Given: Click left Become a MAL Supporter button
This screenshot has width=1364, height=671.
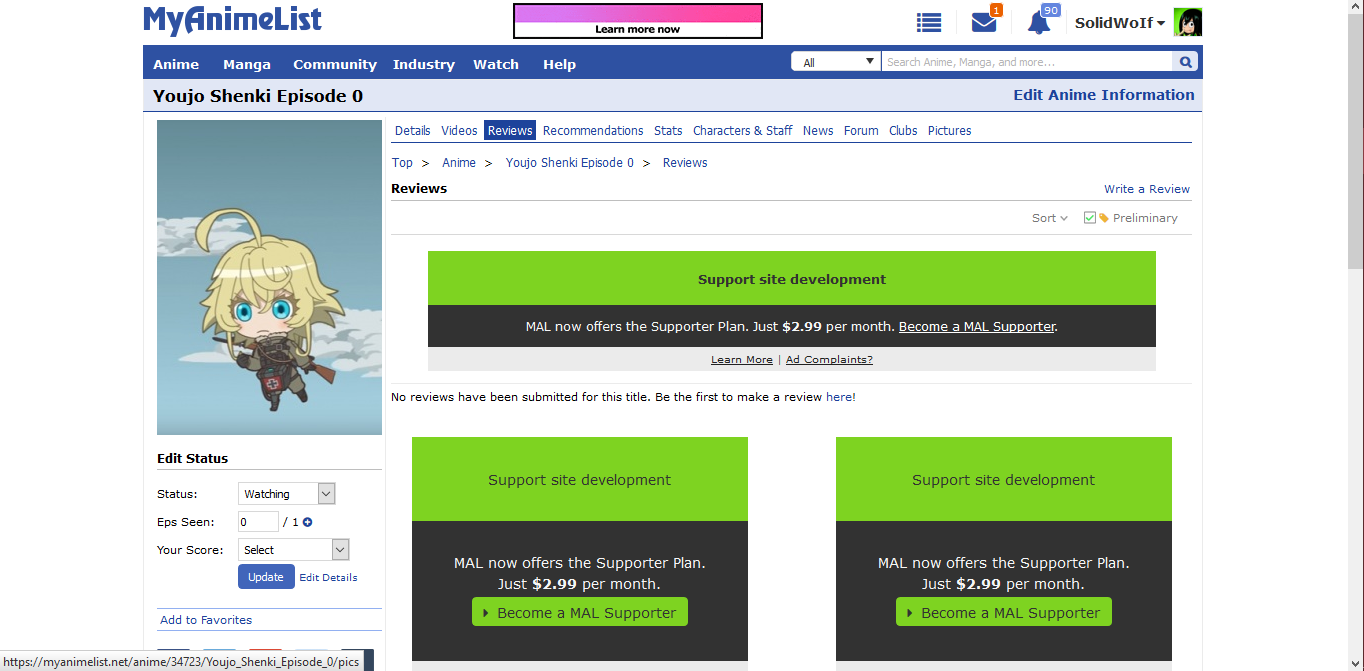Looking at the screenshot, I should 580,613.
